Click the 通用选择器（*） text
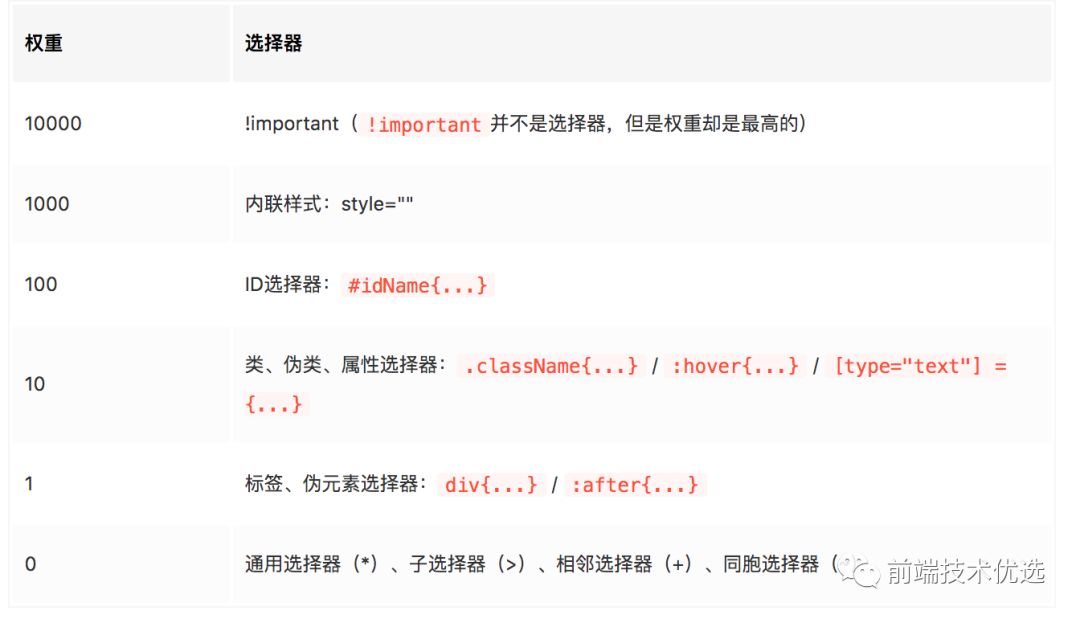 (311, 564)
